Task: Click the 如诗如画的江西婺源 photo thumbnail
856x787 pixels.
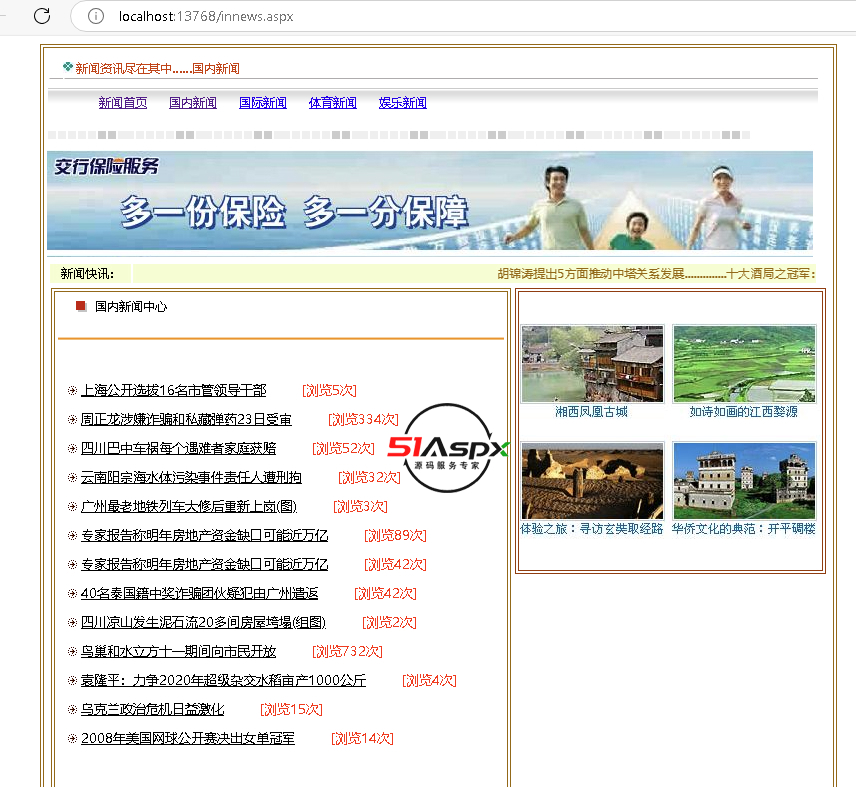Action: (744, 364)
